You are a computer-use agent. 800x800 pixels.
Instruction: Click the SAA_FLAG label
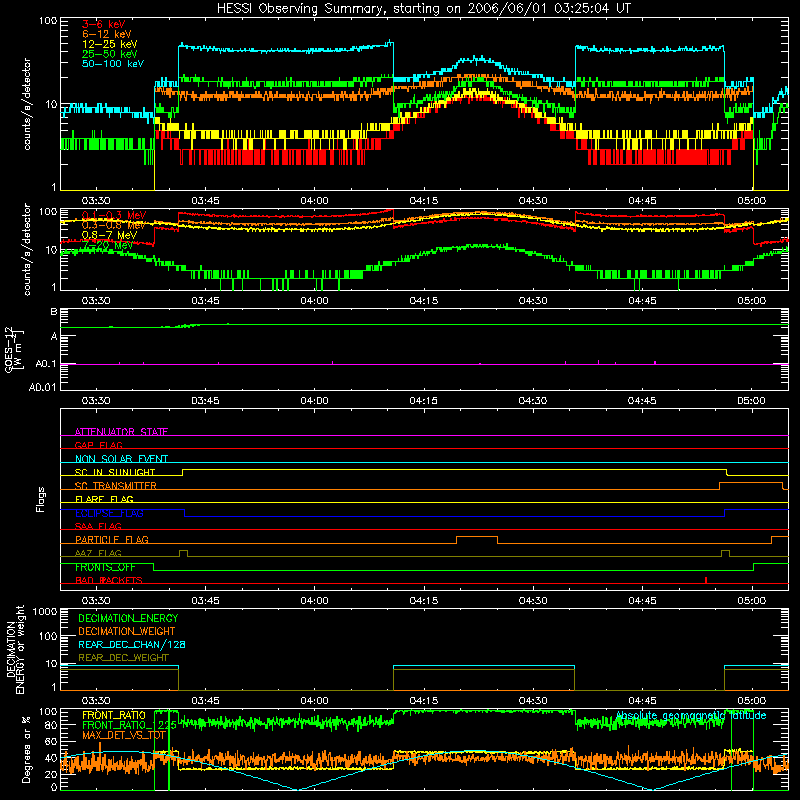(x=98, y=526)
